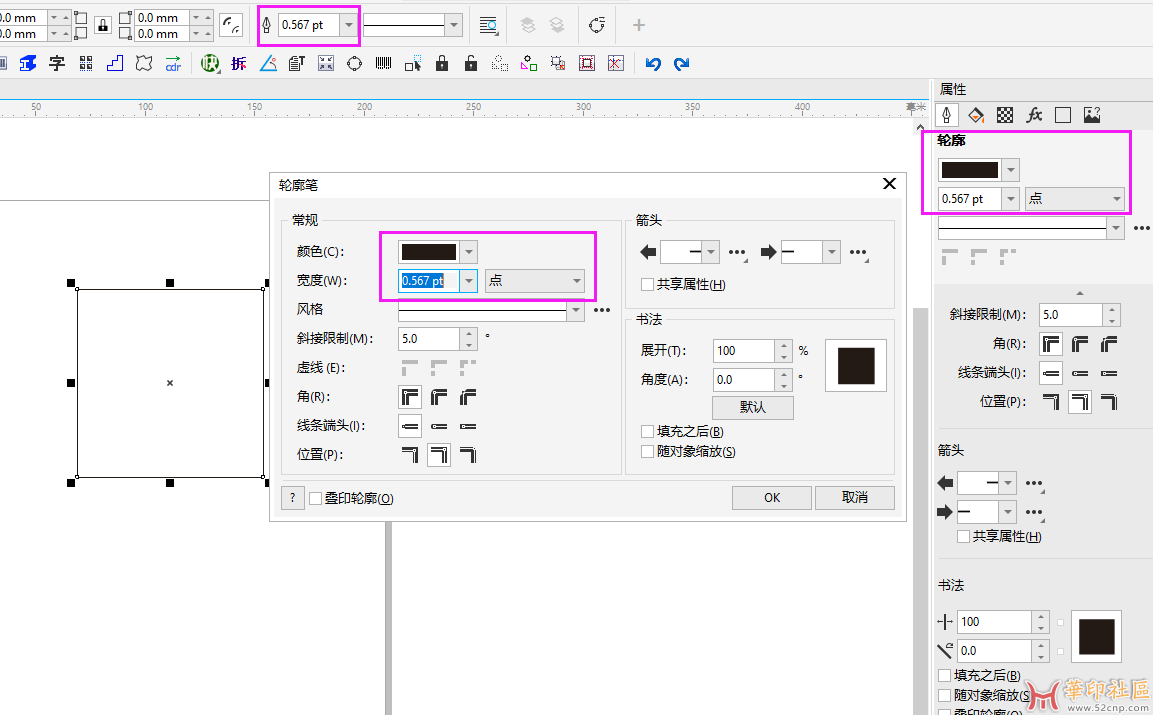Image resolution: width=1153 pixels, height=715 pixels.
Task: Click the locked padlock toolbar icon
Action: pos(442,64)
